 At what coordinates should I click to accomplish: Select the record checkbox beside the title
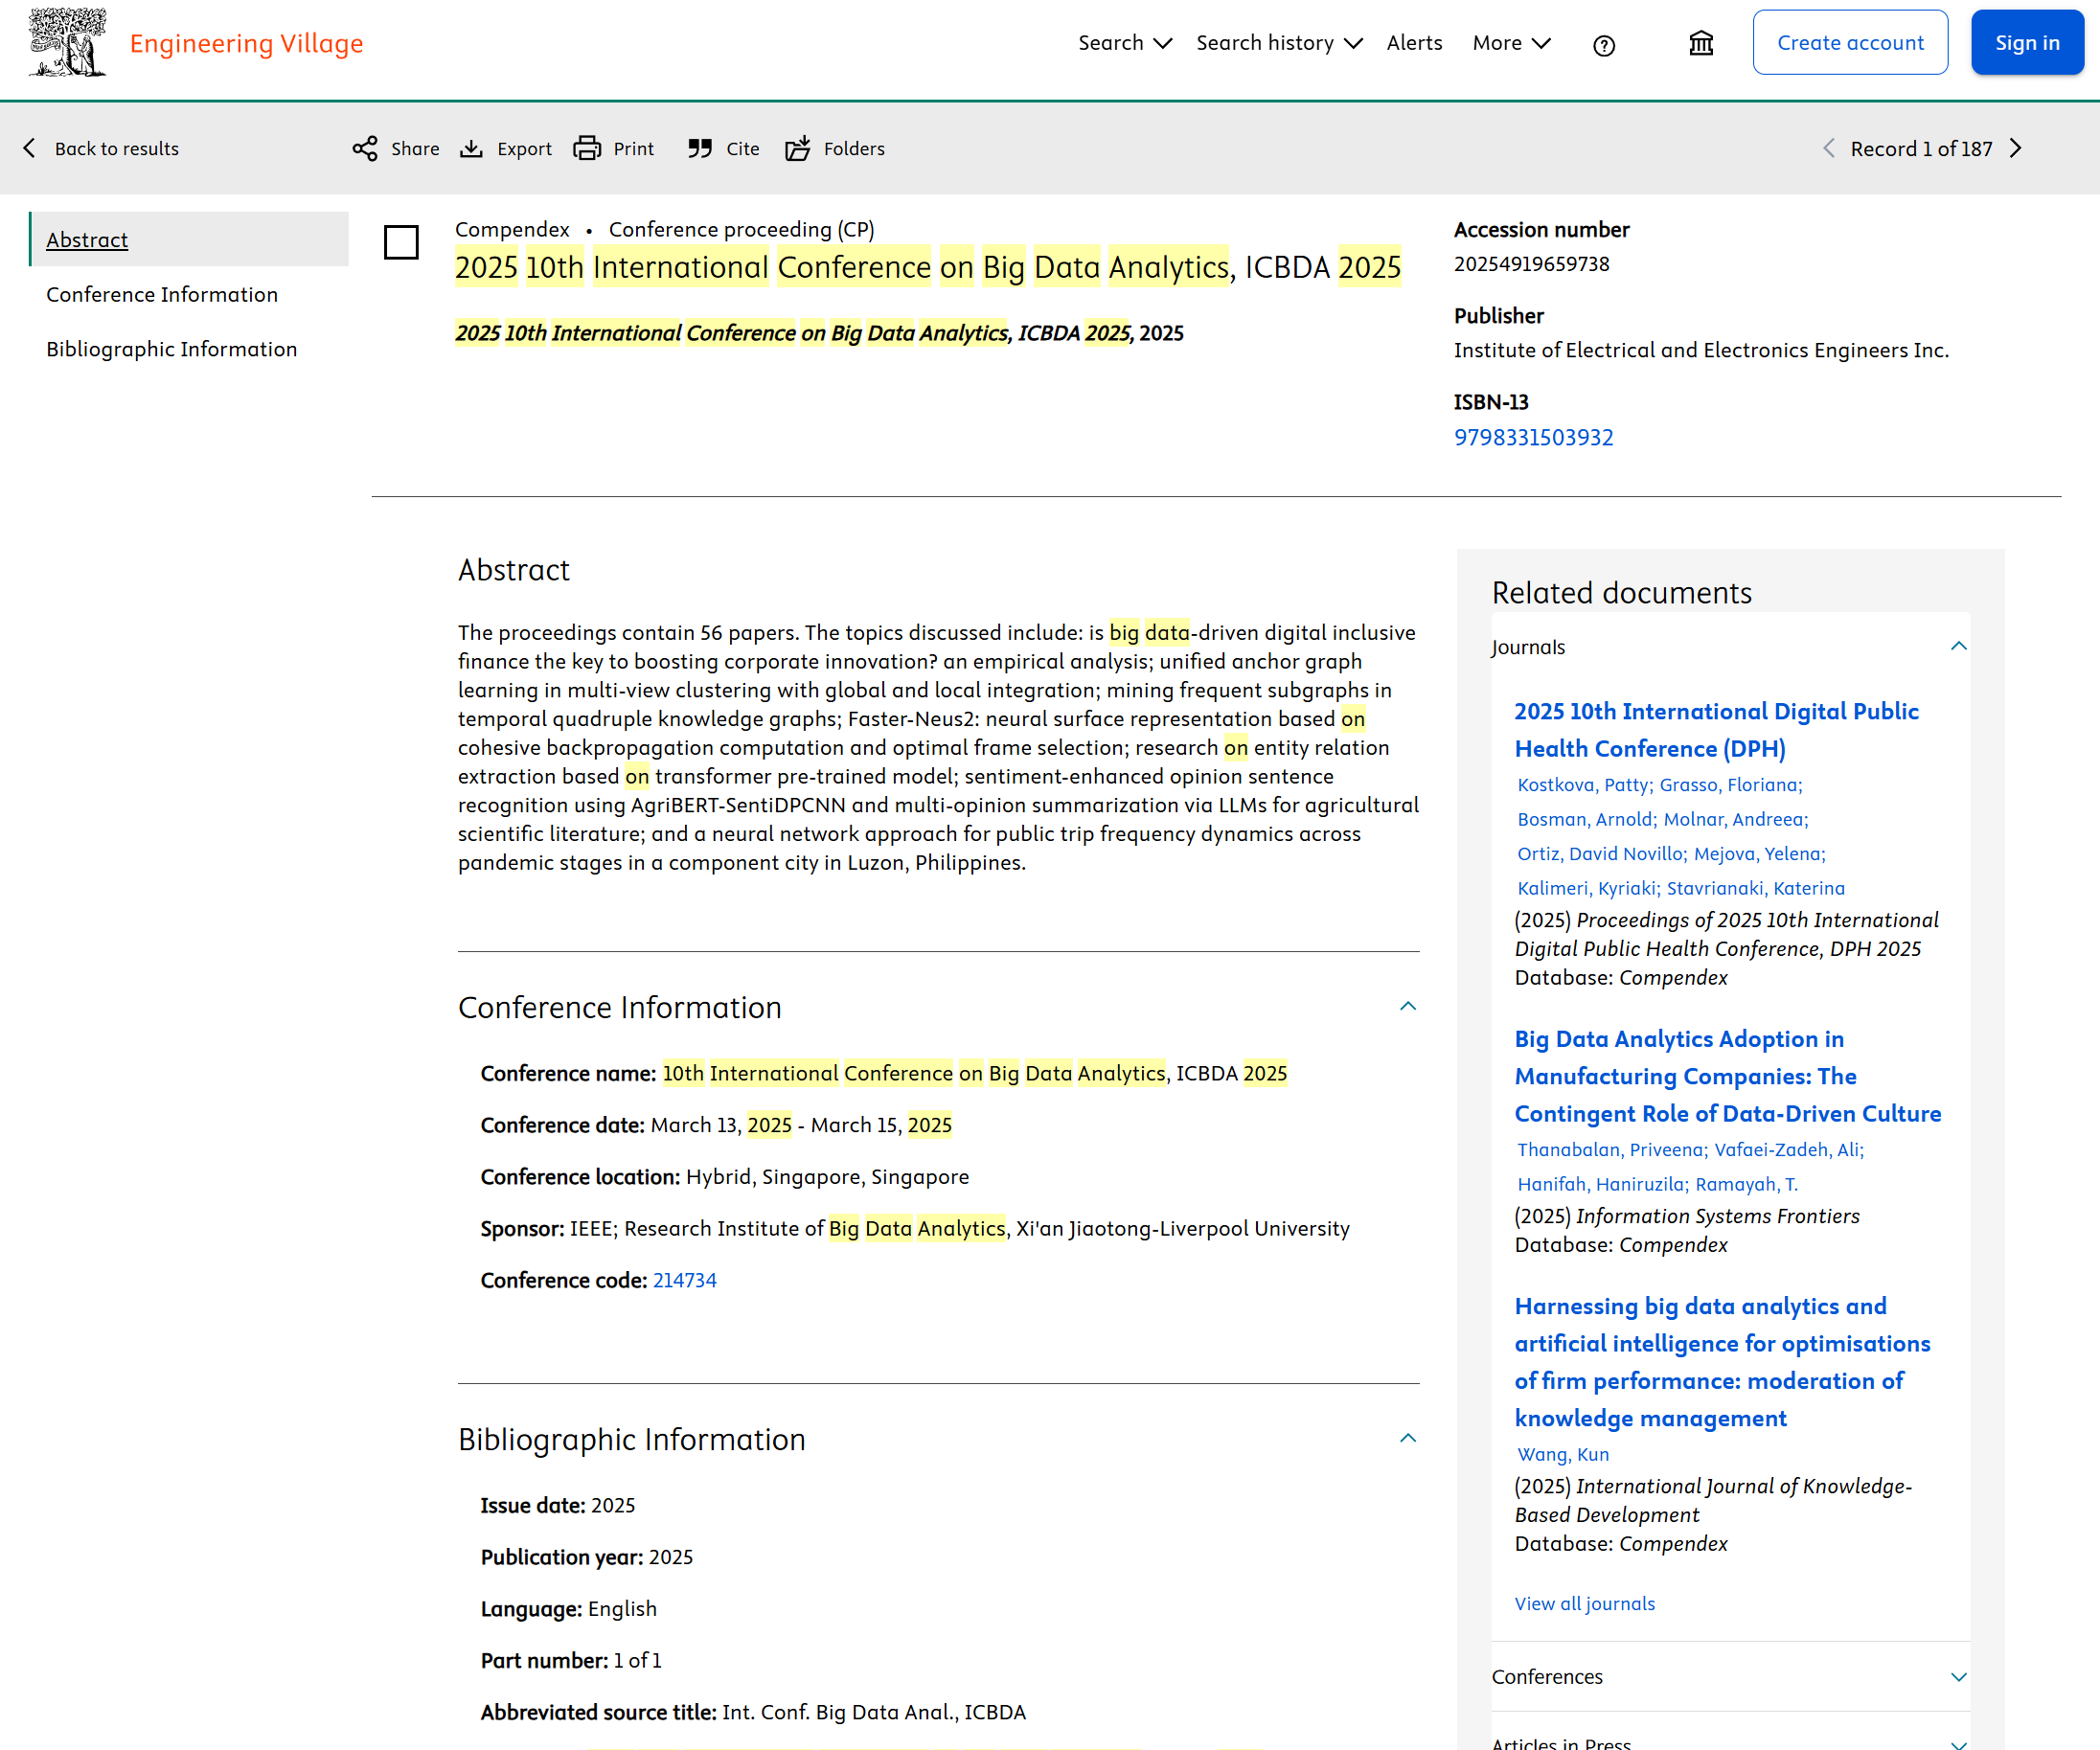401,242
